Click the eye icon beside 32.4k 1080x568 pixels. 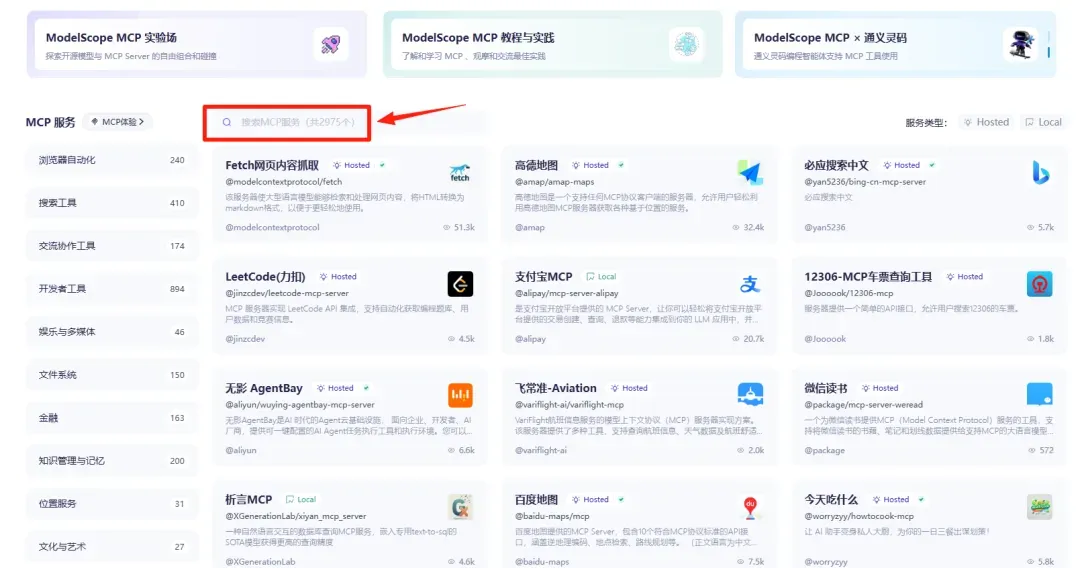pyautogui.click(x=736, y=227)
